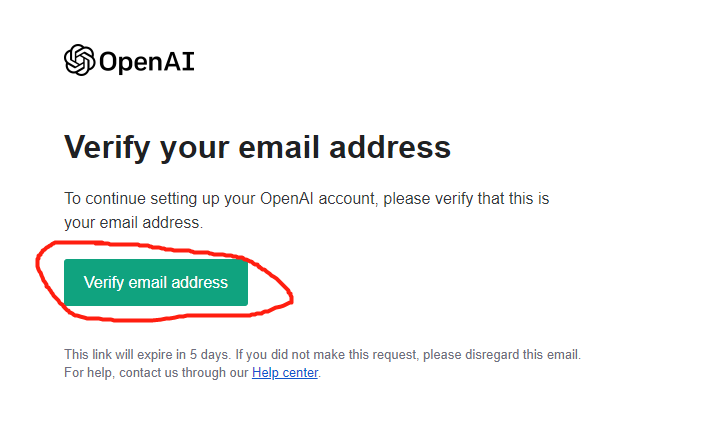
Task: Select the word address in the large heading
Action: pos(390,148)
